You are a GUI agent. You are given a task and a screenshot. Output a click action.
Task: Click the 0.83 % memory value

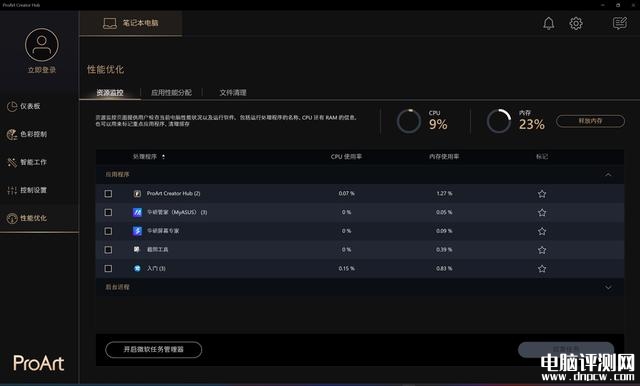pos(444,268)
